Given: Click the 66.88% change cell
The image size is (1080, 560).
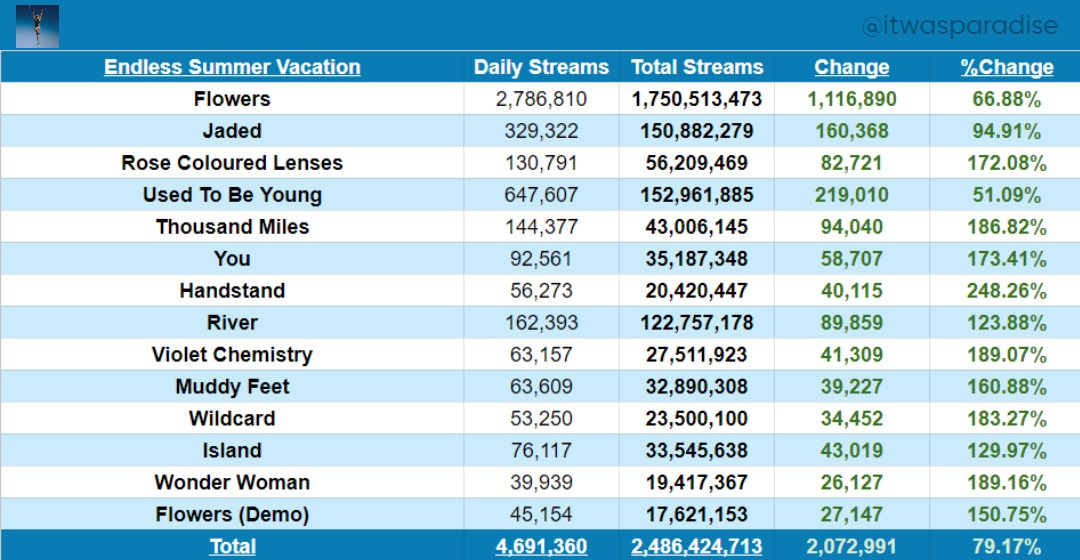Looking at the screenshot, I should tap(1006, 99).
